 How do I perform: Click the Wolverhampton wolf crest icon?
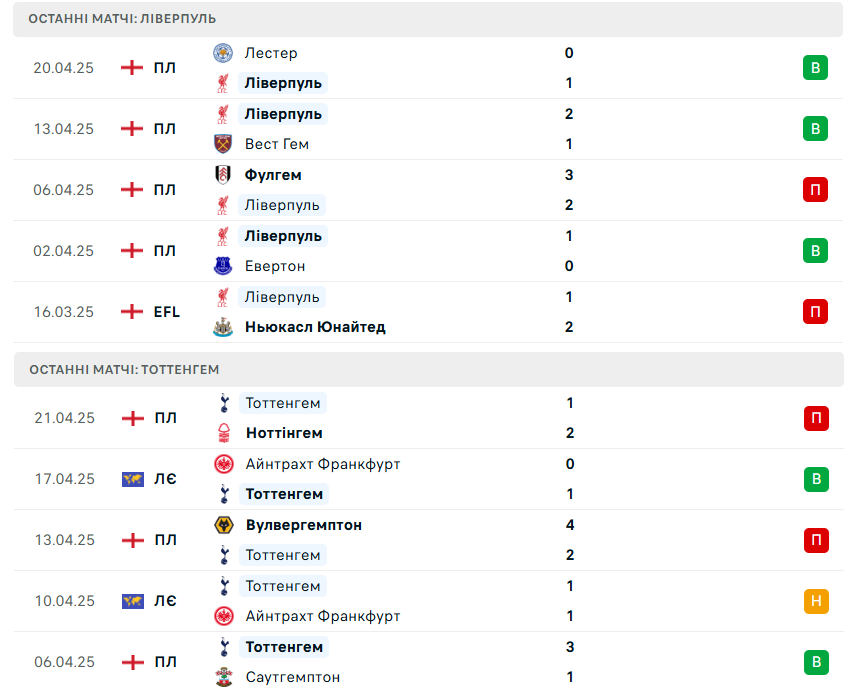tap(224, 525)
